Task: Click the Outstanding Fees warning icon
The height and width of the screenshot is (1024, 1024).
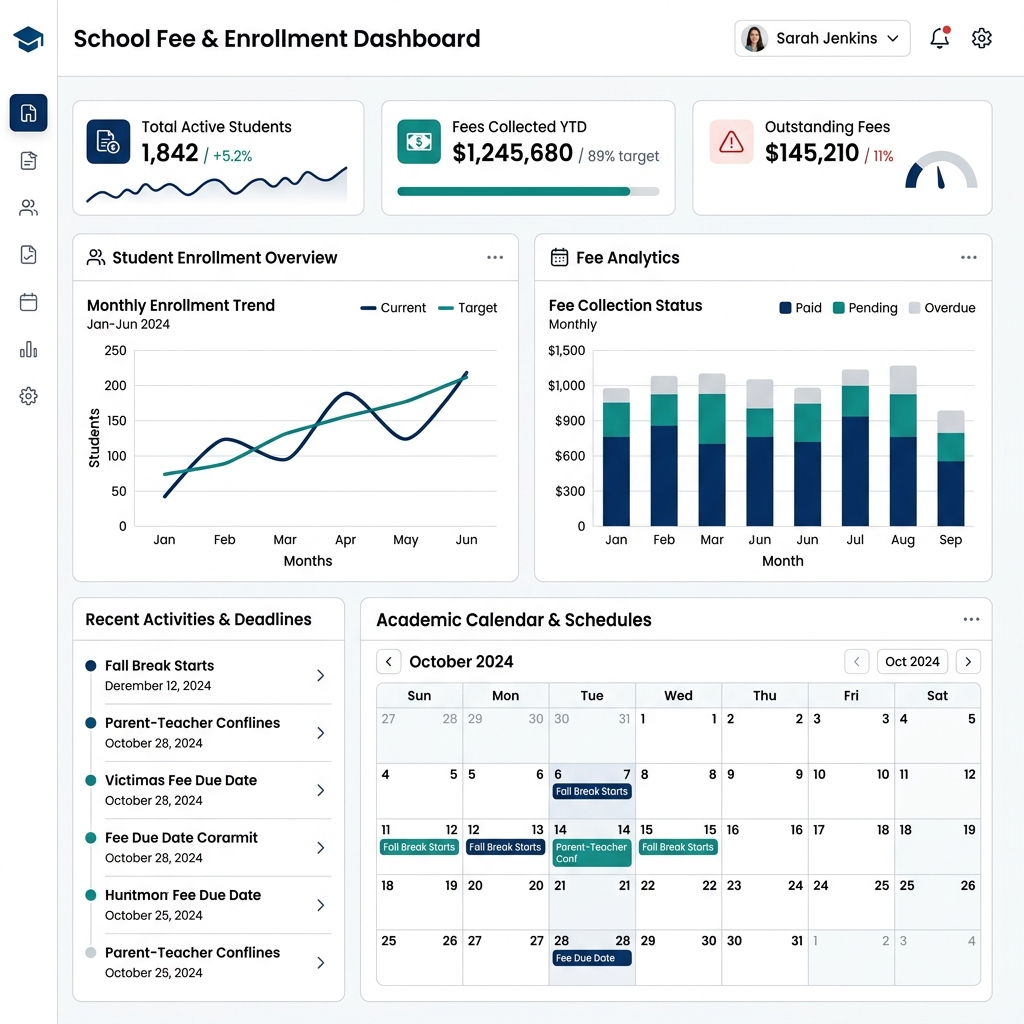Action: [731, 141]
